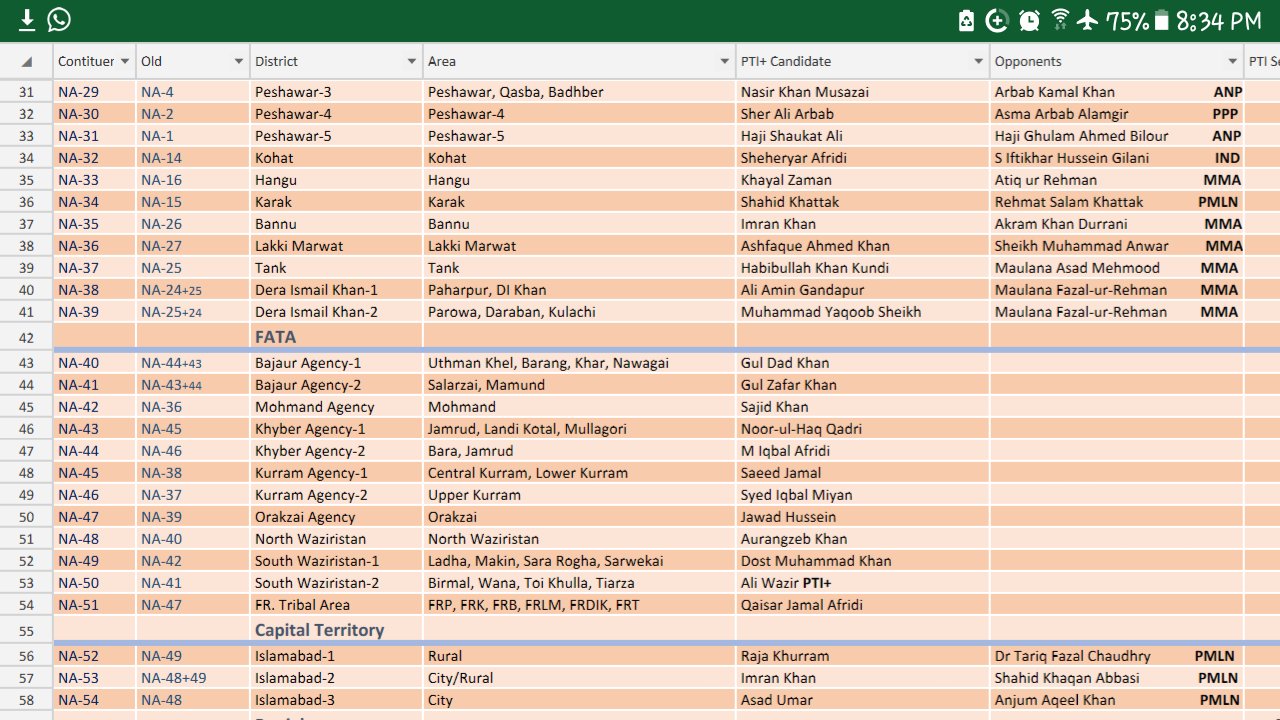Viewport: 1280px width, 720px height.
Task: Open the WhatsApp notification icon
Action: (59, 20)
